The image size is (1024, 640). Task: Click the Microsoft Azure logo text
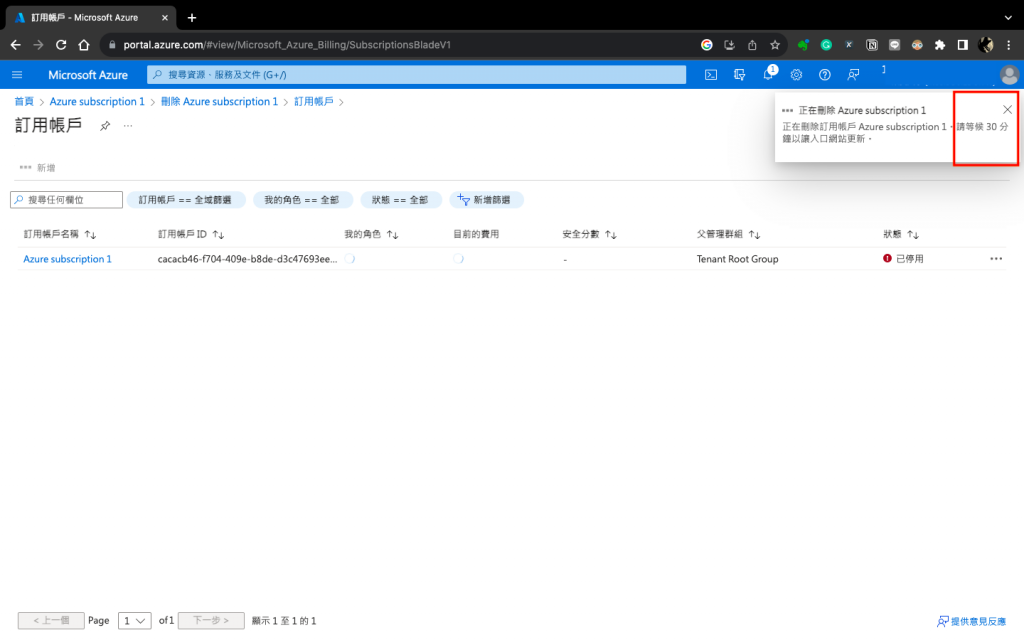click(x=88, y=74)
